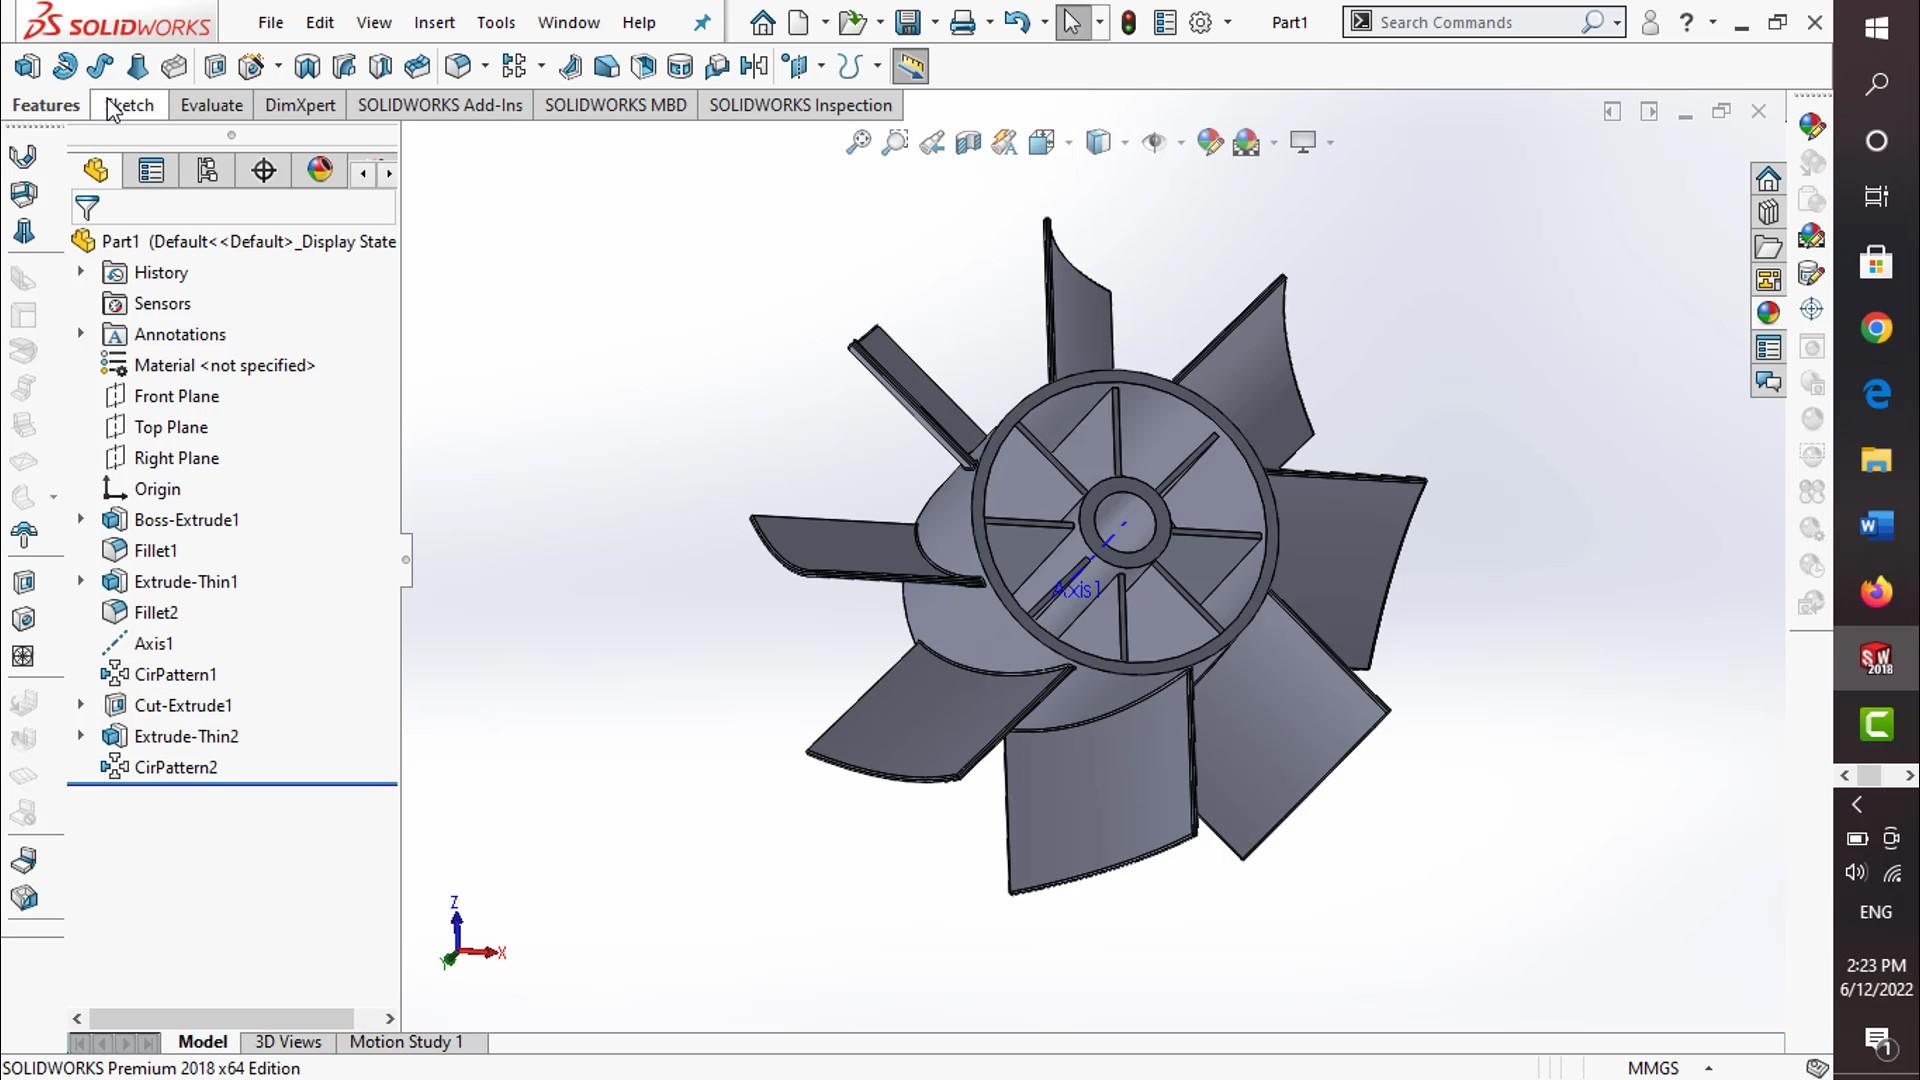This screenshot has width=1920, height=1080.
Task: Toggle Hide/Show Items with the eye icon
Action: pos(1155,142)
